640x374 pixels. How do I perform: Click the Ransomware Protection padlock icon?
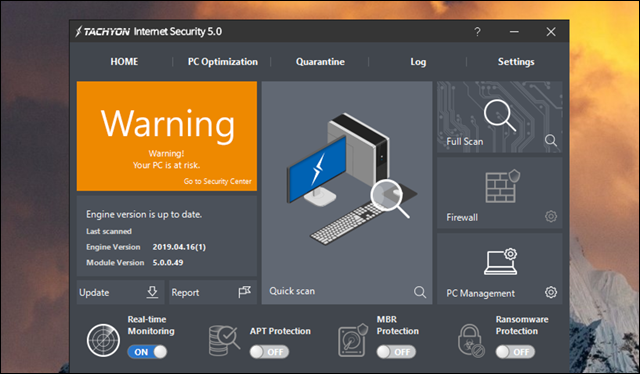pyautogui.click(x=471, y=341)
